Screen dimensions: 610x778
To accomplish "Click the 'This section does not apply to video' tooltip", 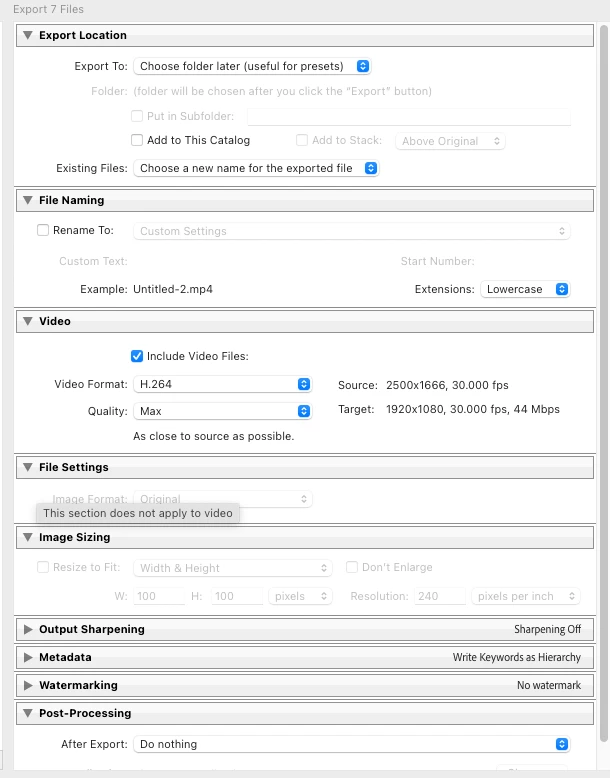I will click(x=138, y=513).
